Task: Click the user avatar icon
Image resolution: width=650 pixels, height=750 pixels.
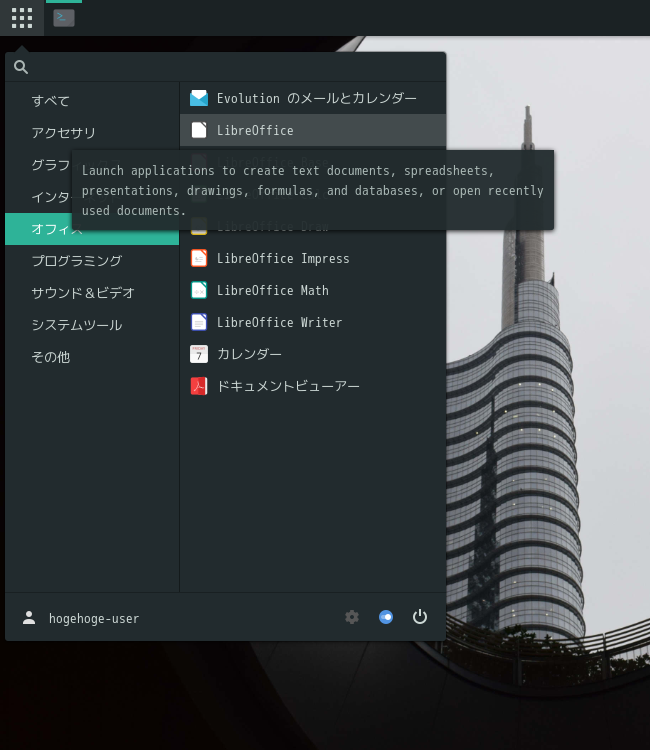Action: click(29, 618)
